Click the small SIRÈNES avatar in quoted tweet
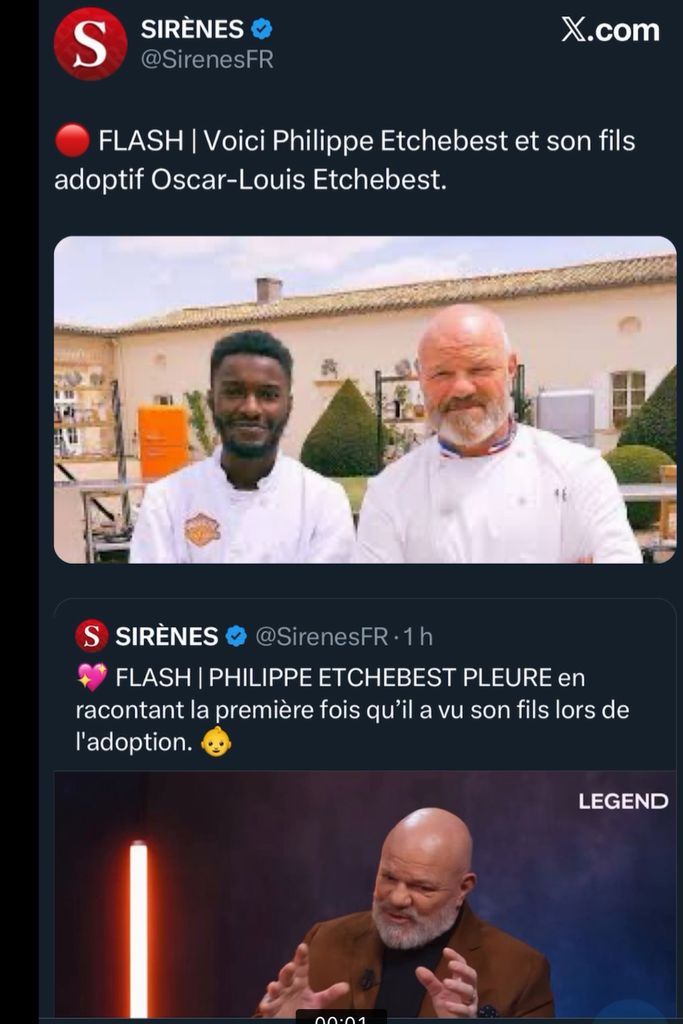The width and height of the screenshot is (683, 1024). [x=92, y=636]
